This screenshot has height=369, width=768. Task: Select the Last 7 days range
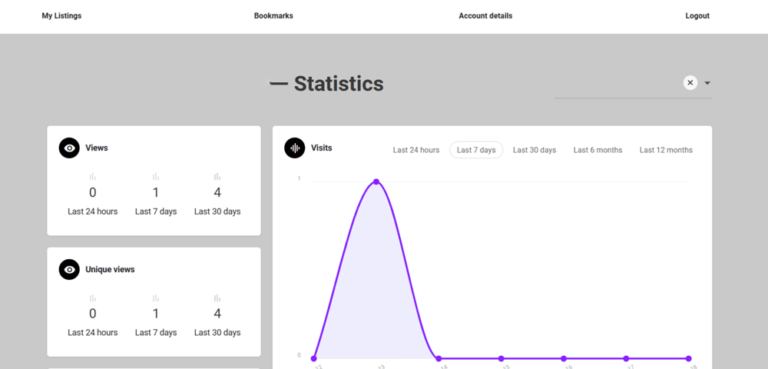476,150
